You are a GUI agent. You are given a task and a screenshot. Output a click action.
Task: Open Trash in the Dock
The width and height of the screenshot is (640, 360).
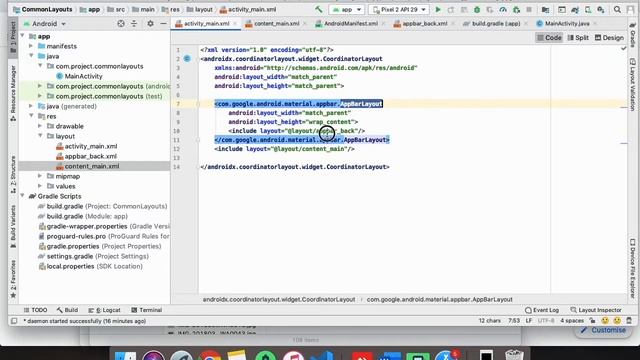pos(514,354)
